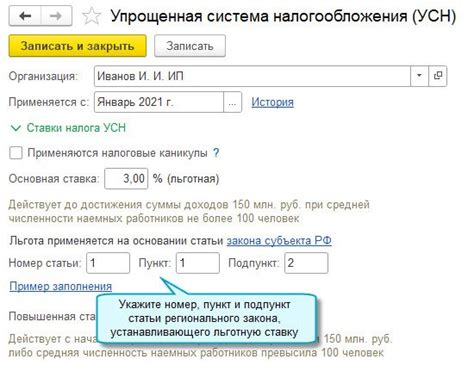
Task: Click text Льгота применяется на основании статьи
Action: pyautogui.click(x=116, y=241)
